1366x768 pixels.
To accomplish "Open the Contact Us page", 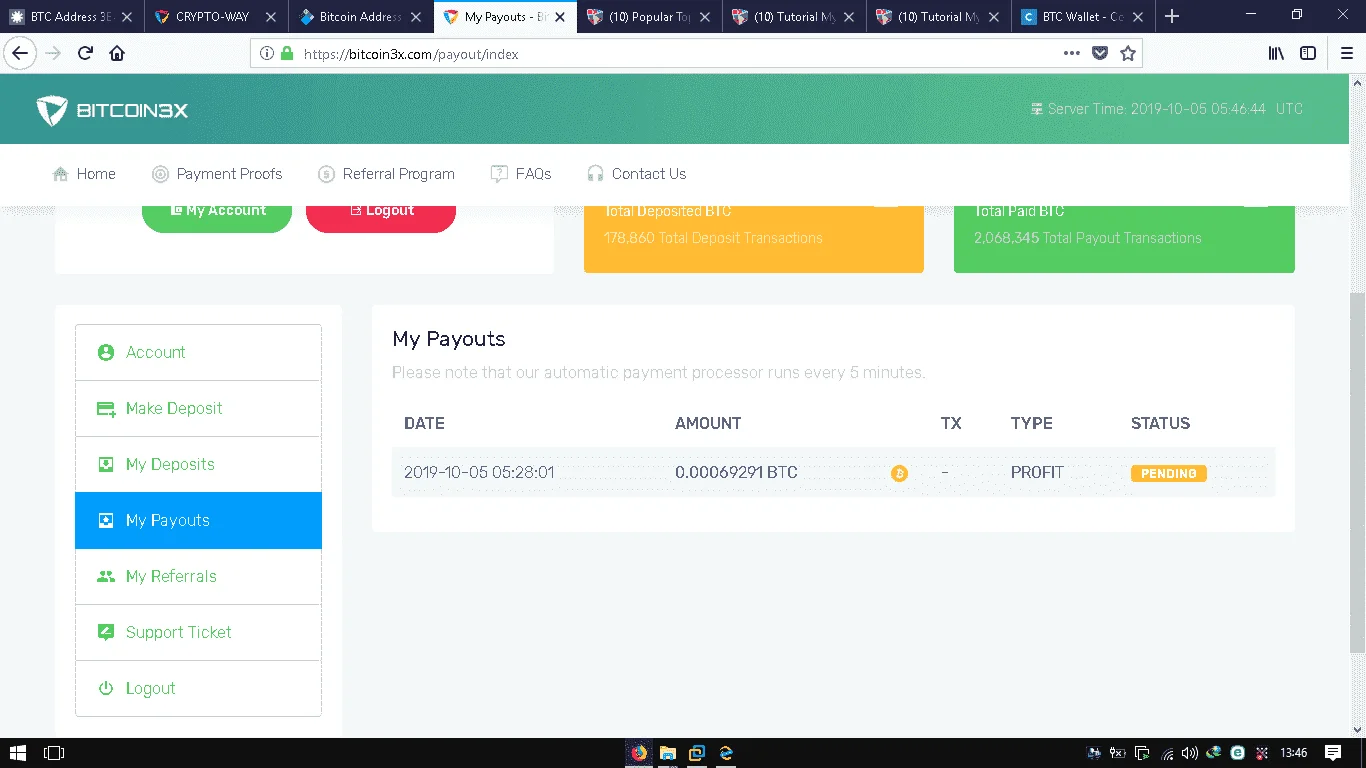I will pyautogui.click(x=636, y=174).
